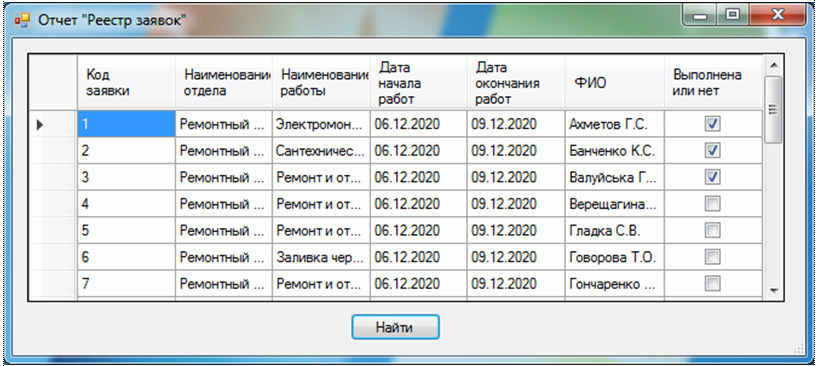Click the form icon in the title bar
Viewport: 816px width, 366px height.
point(22,21)
